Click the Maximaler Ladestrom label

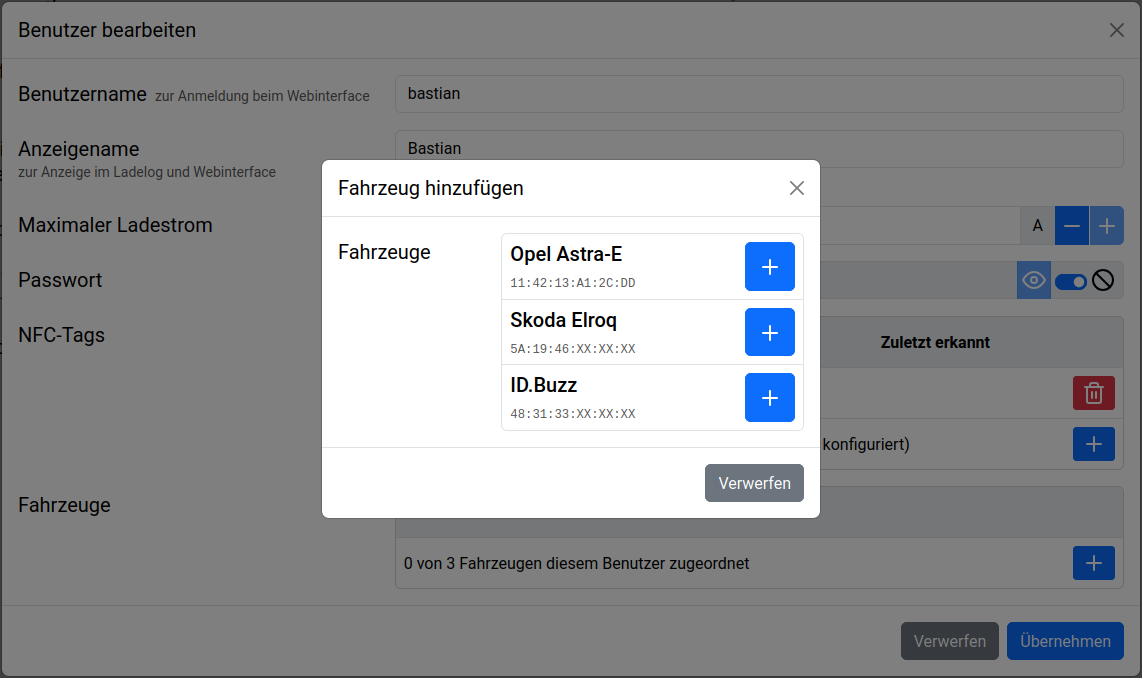[x=115, y=225]
